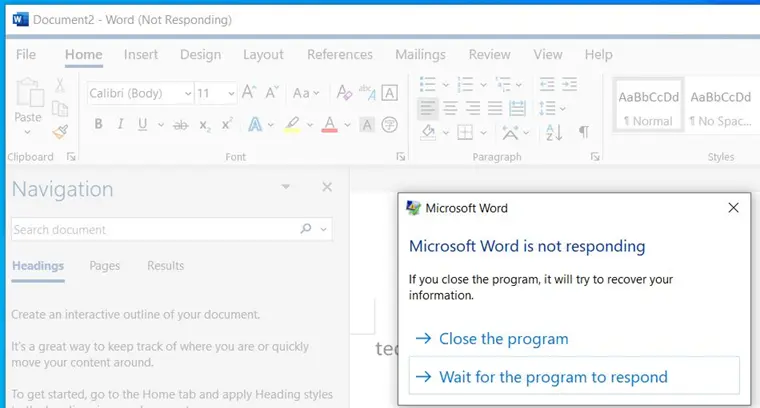Justify paragraph text
760x408 pixels.
coord(495,108)
